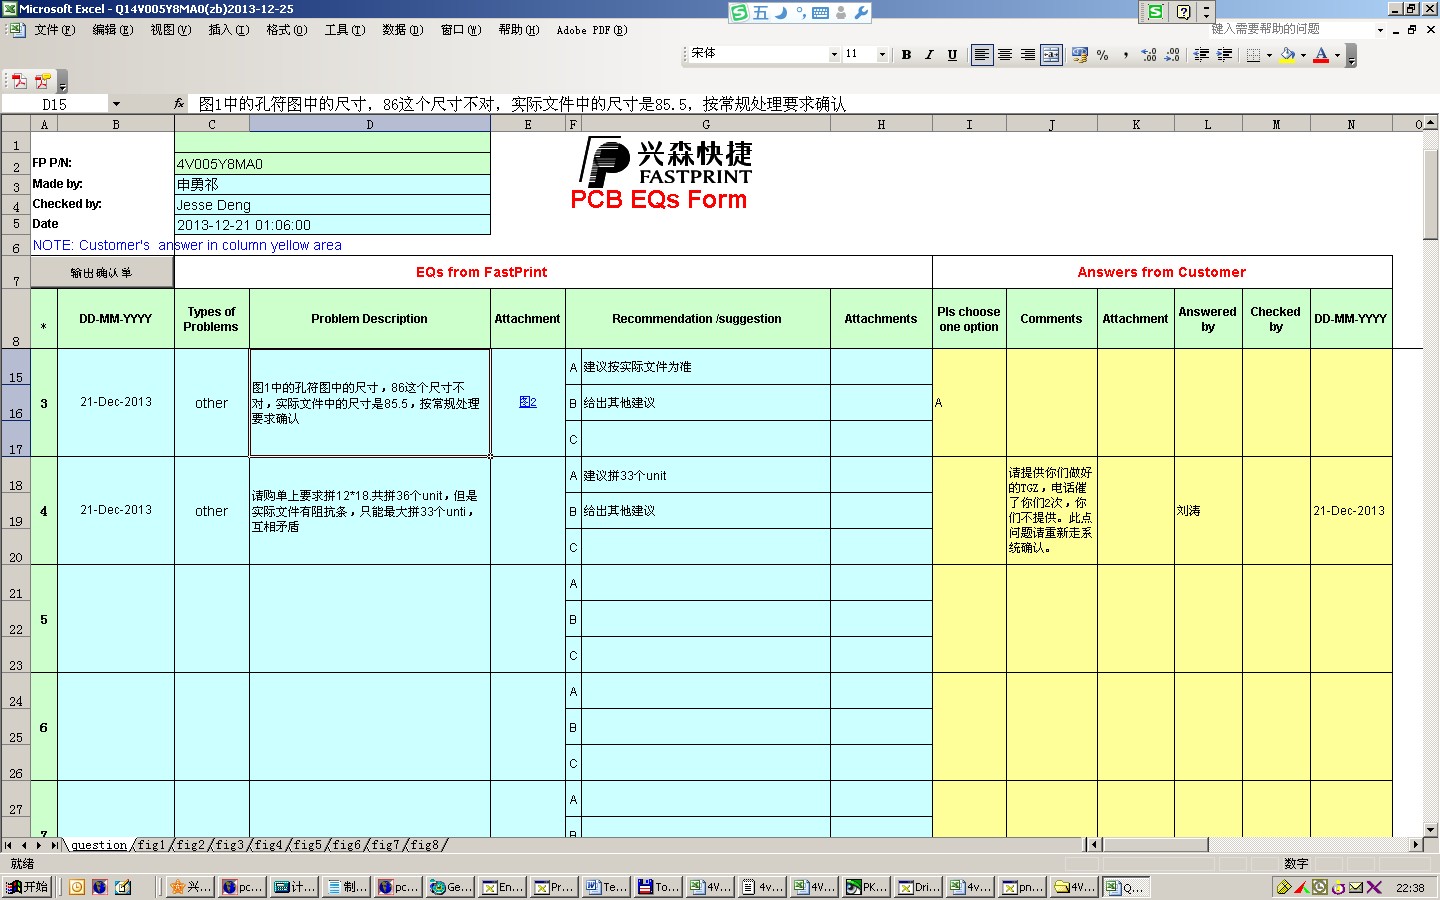Open Dri taskbar window button
The height and width of the screenshot is (900, 1440).
[x=918, y=886]
